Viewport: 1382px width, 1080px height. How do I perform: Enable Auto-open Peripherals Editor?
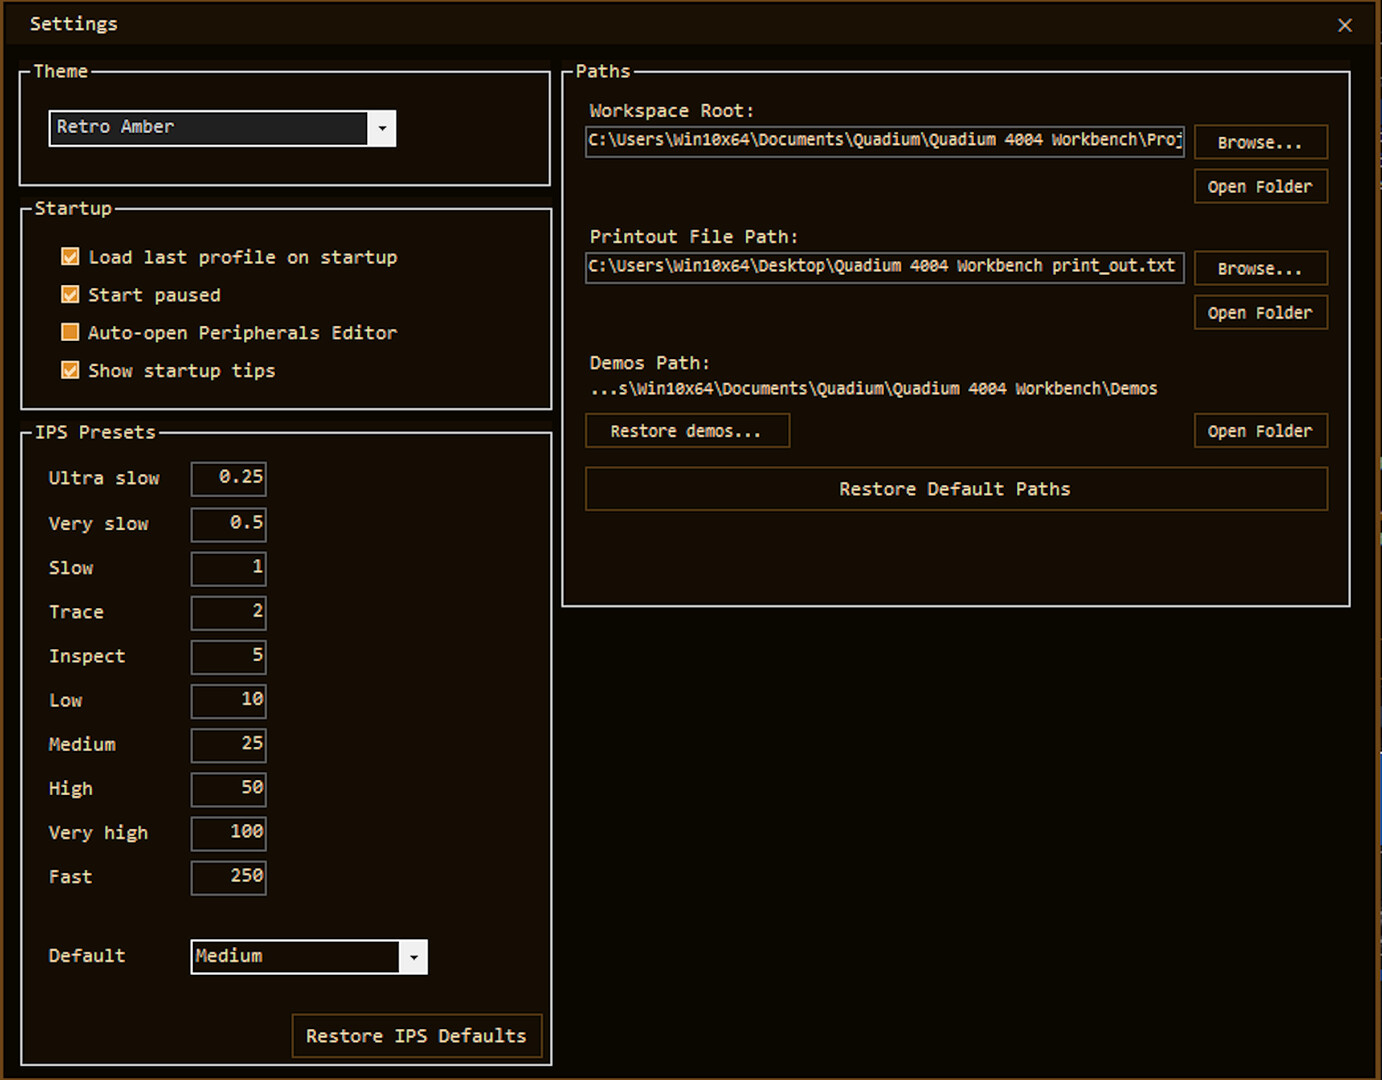point(70,332)
